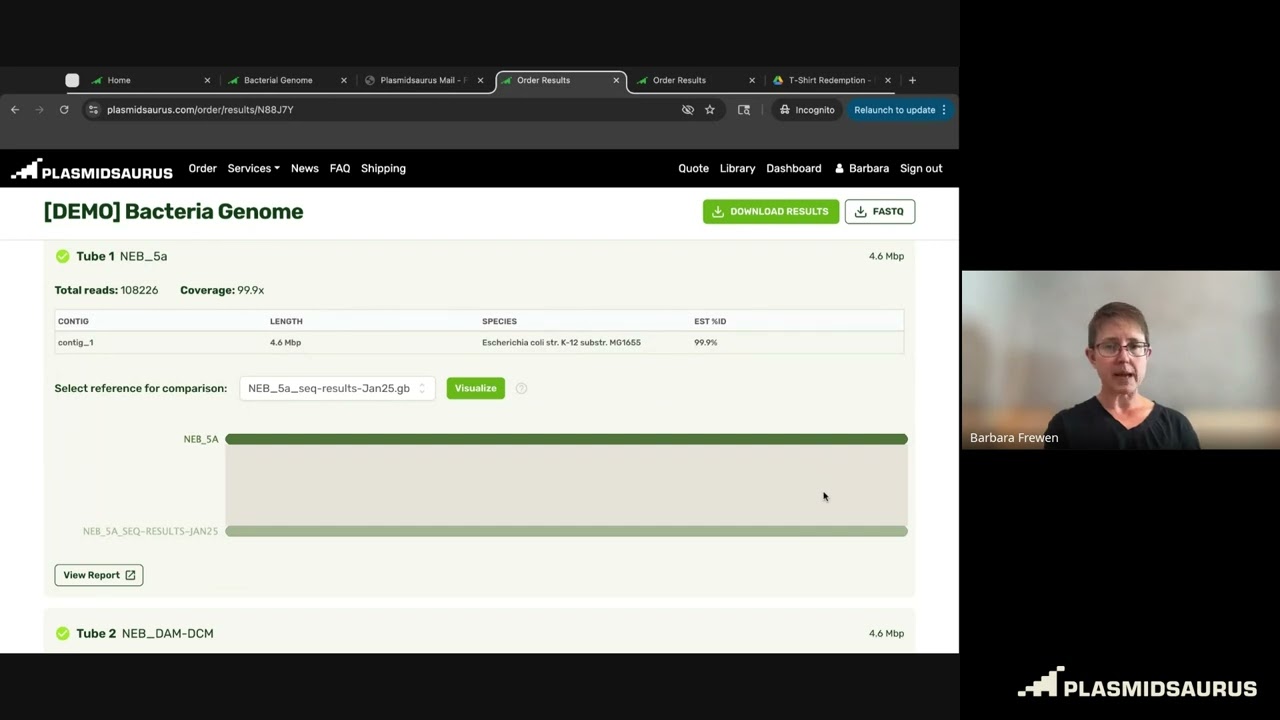Expand the Services dropdown menu
The image size is (1280, 720).
point(253,168)
